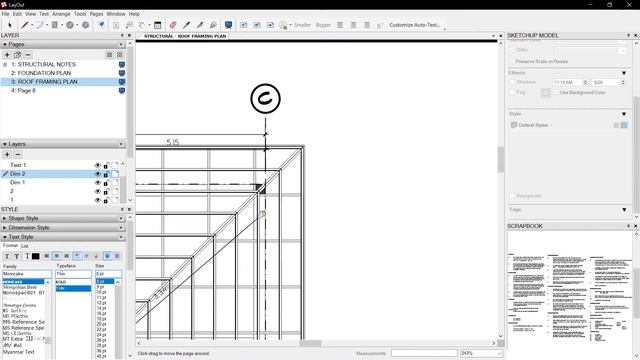Click the black text color swatch
Screen dimensions: 640x360
click(36, 256)
